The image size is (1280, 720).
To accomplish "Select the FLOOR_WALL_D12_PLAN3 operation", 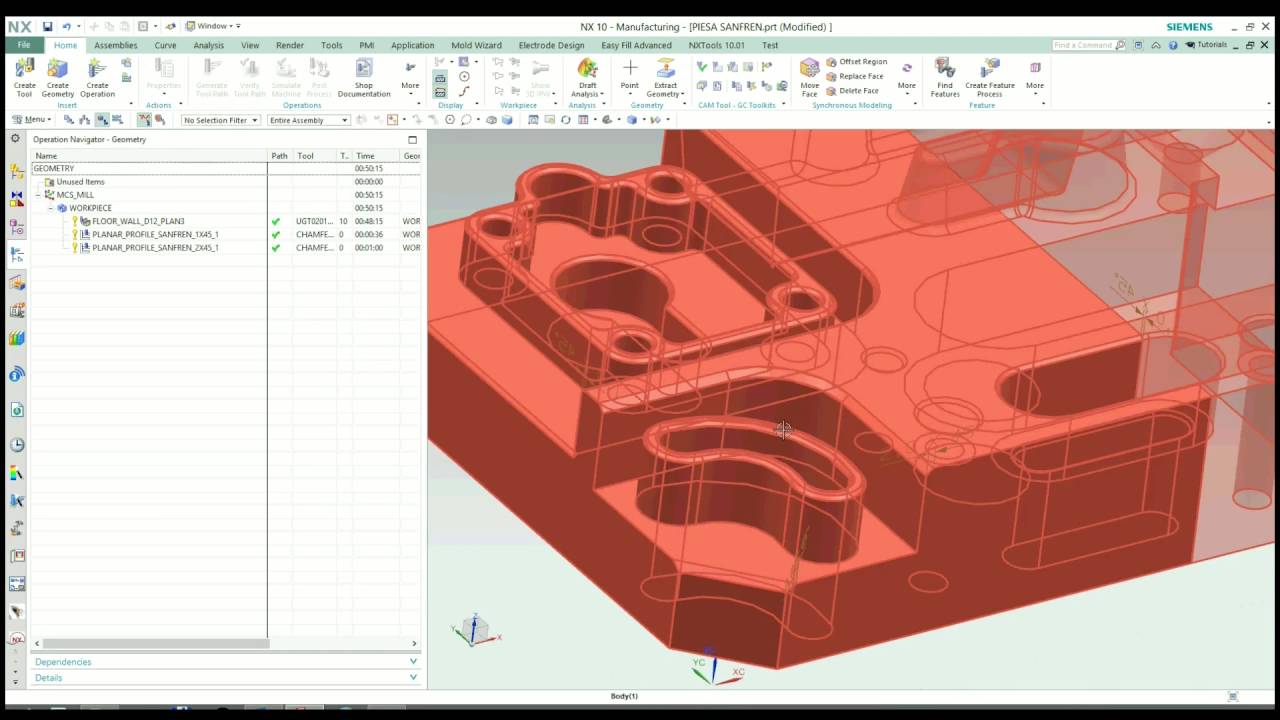I will pyautogui.click(x=138, y=221).
